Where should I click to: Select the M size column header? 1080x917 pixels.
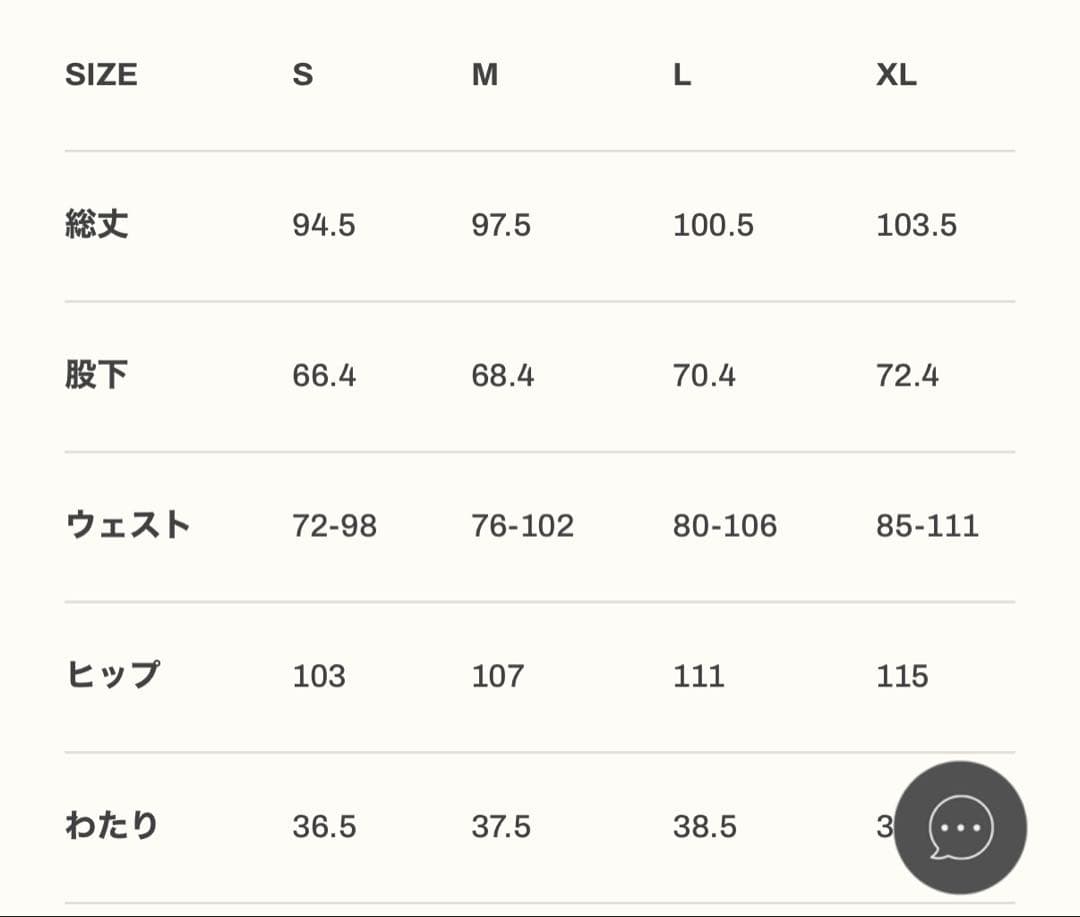[x=485, y=73]
